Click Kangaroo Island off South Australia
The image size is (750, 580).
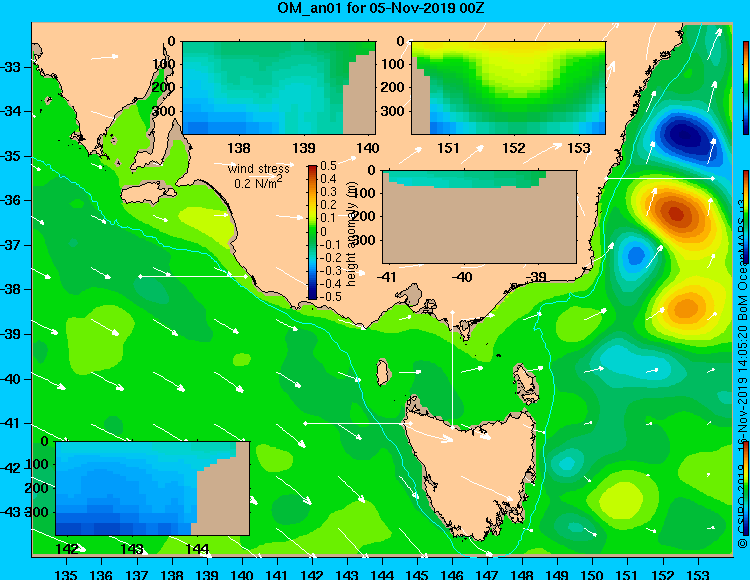[149, 193]
